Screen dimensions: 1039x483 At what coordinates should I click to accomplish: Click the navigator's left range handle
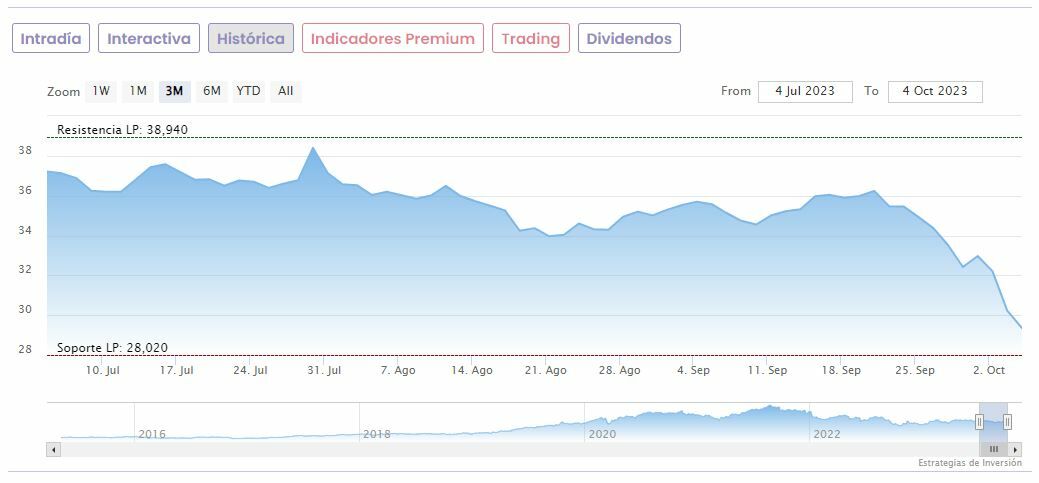coord(979,422)
